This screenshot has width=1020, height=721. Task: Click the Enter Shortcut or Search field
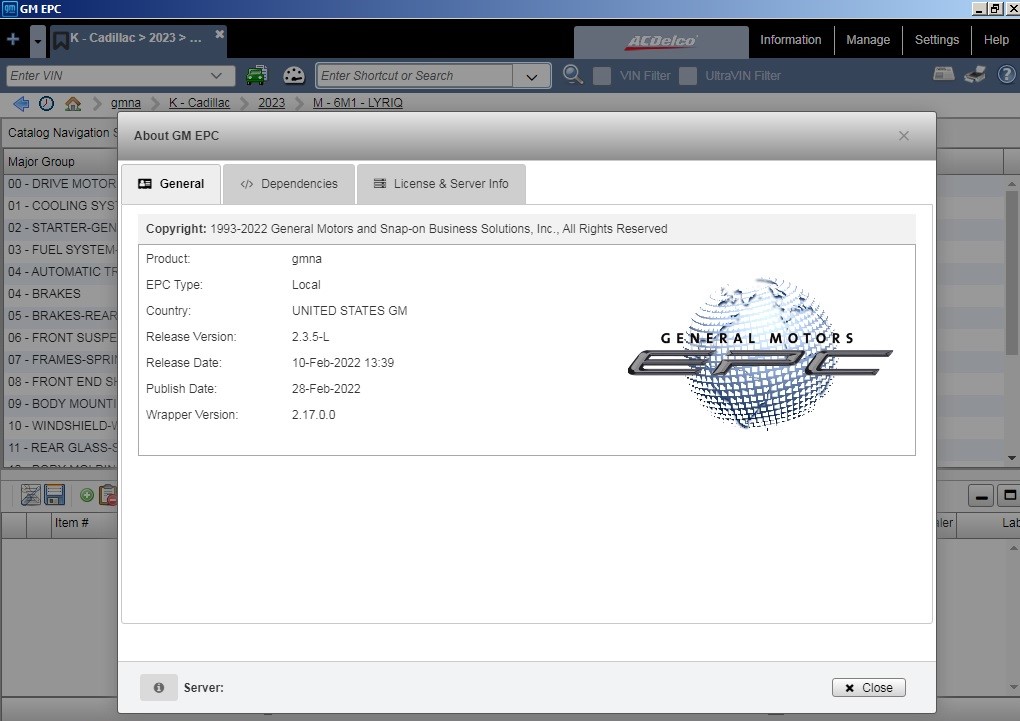click(415, 75)
